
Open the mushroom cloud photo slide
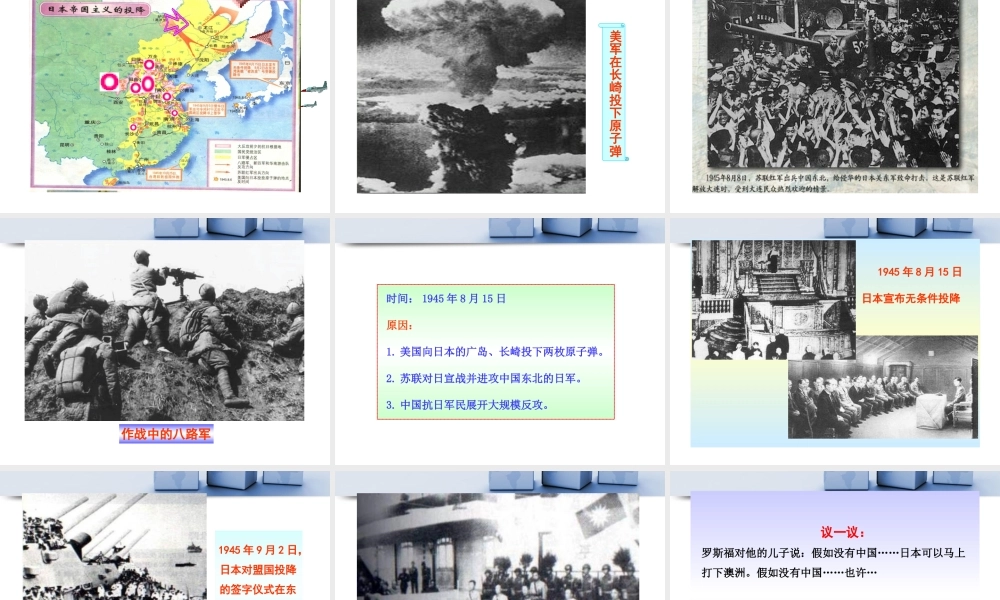[x=471, y=96]
